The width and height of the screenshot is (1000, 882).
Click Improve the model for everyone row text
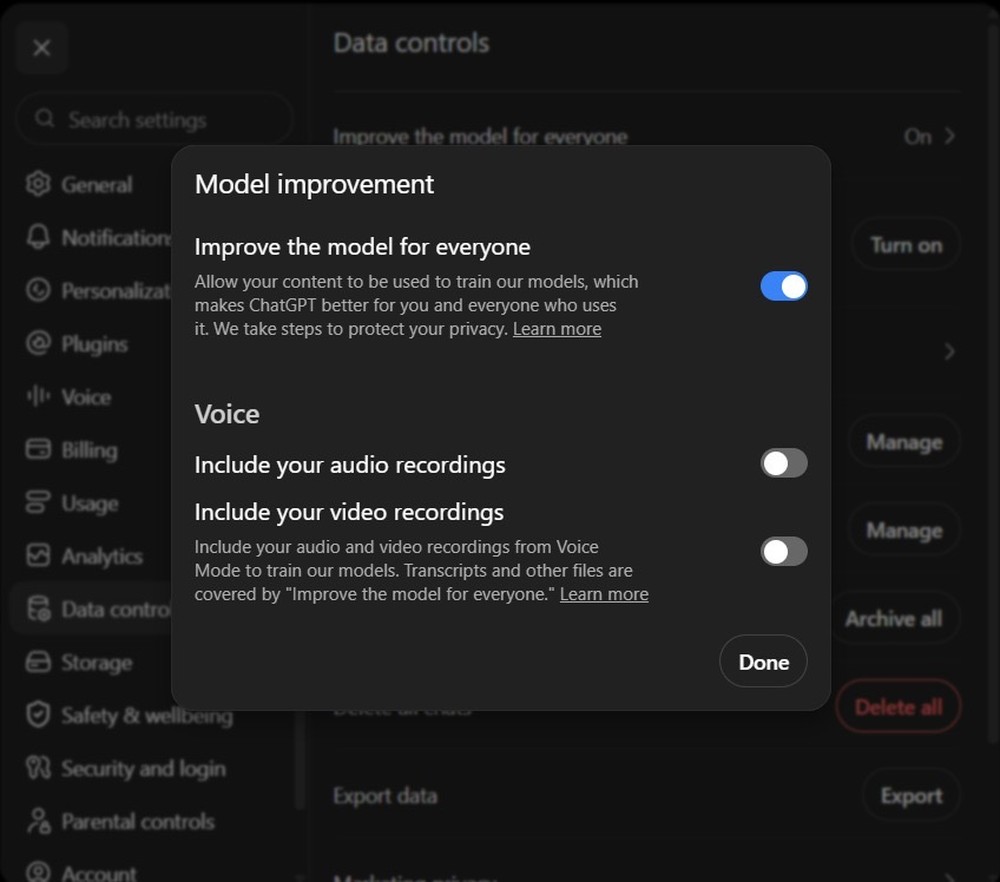point(480,136)
